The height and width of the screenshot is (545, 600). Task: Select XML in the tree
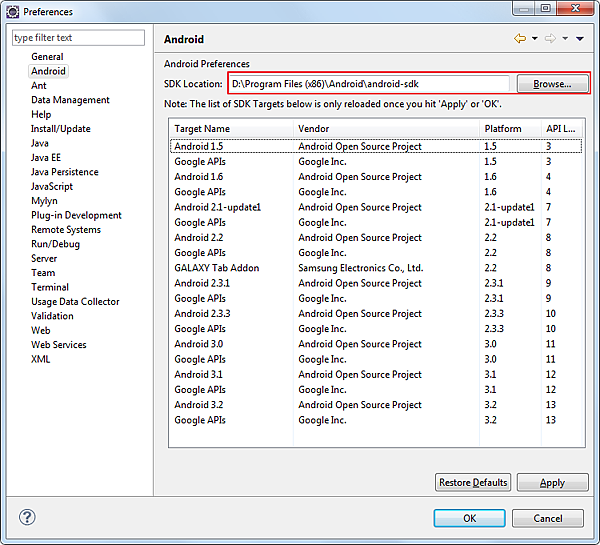40,359
